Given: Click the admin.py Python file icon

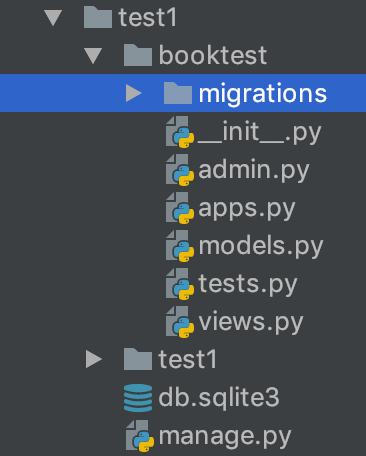Looking at the screenshot, I should tap(180, 170).
